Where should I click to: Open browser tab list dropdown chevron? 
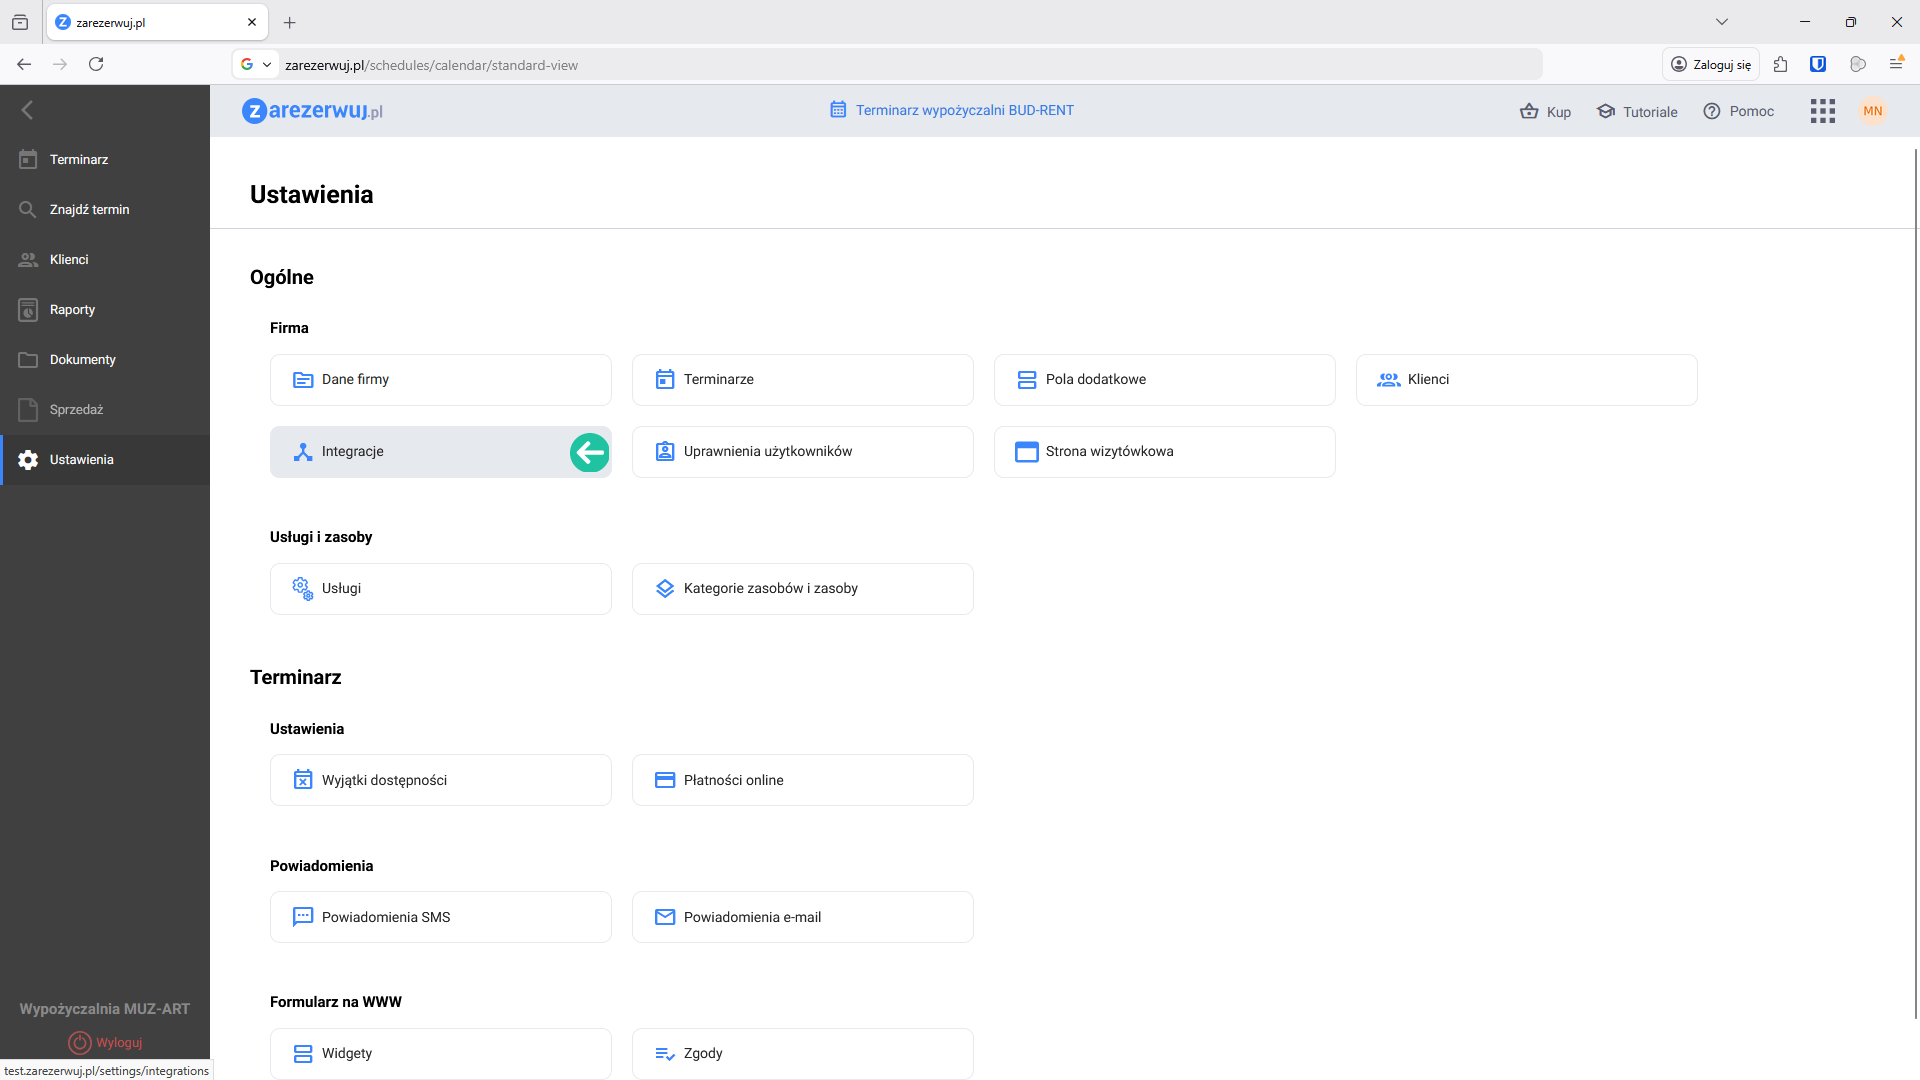tap(1721, 22)
